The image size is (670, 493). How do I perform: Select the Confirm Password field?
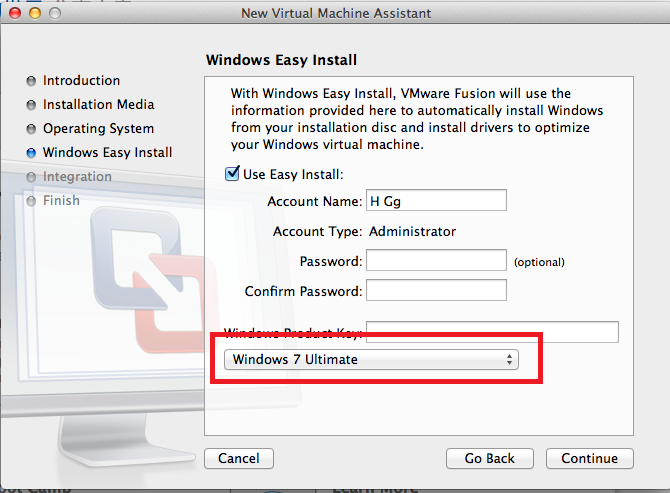(436, 290)
